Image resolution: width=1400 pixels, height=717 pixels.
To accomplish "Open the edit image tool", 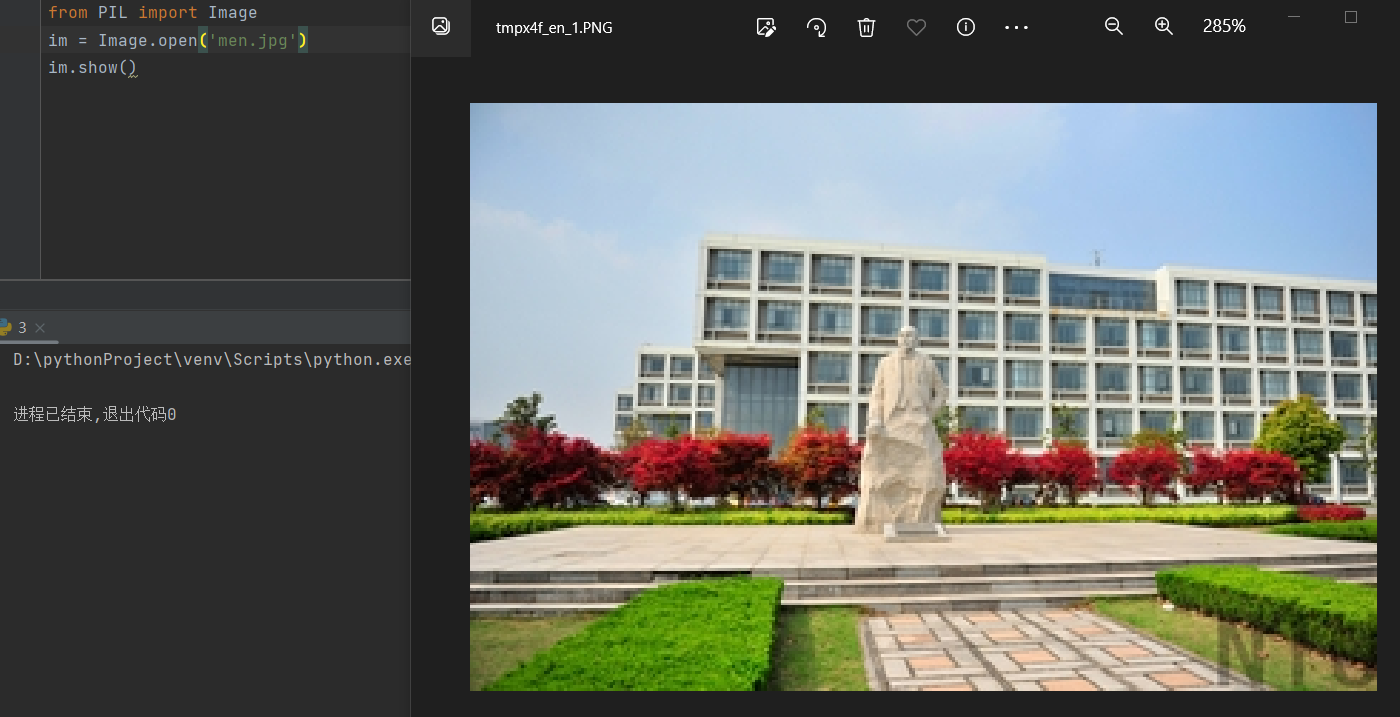I will pyautogui.click(x=766, y=27).
